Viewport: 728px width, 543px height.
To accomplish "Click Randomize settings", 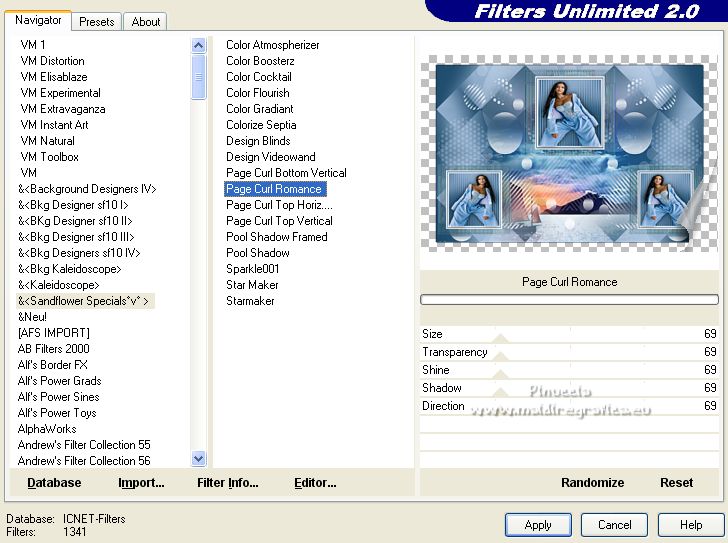I will tap(592, 483).
